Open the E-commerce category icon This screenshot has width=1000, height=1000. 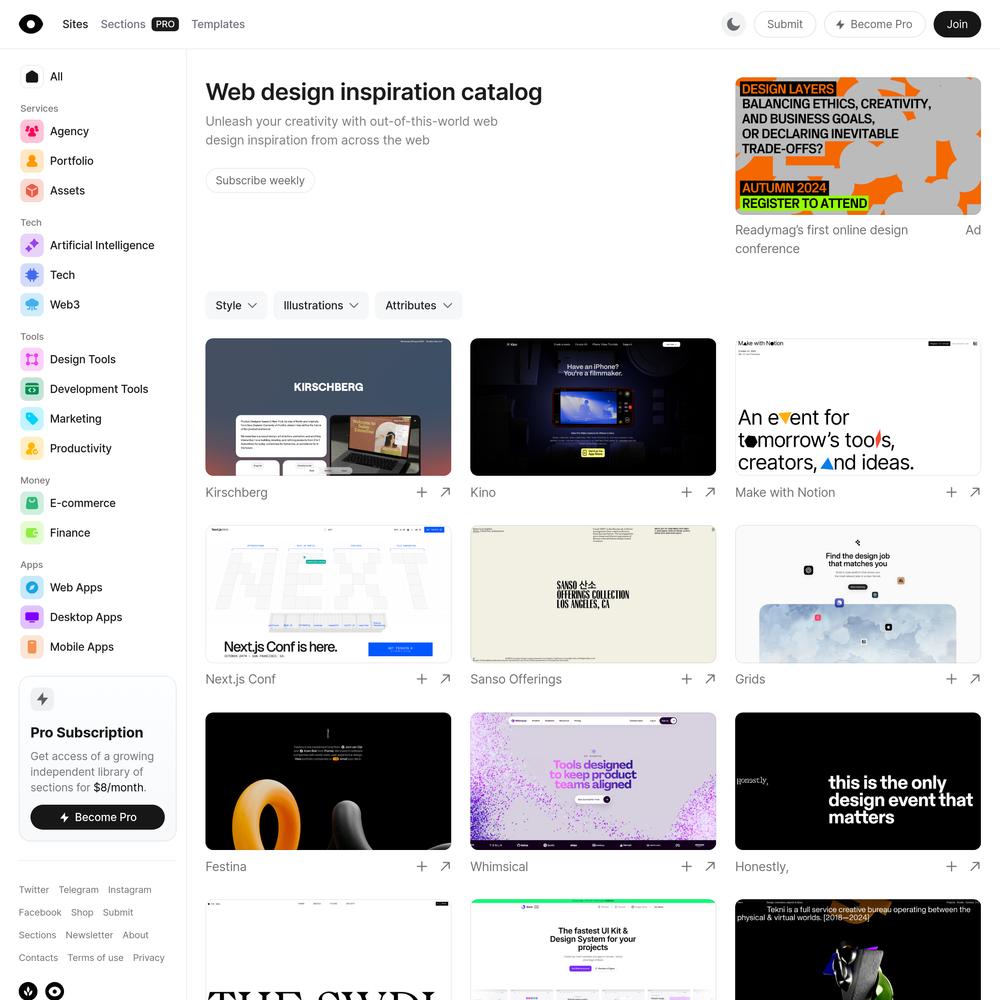32,503
